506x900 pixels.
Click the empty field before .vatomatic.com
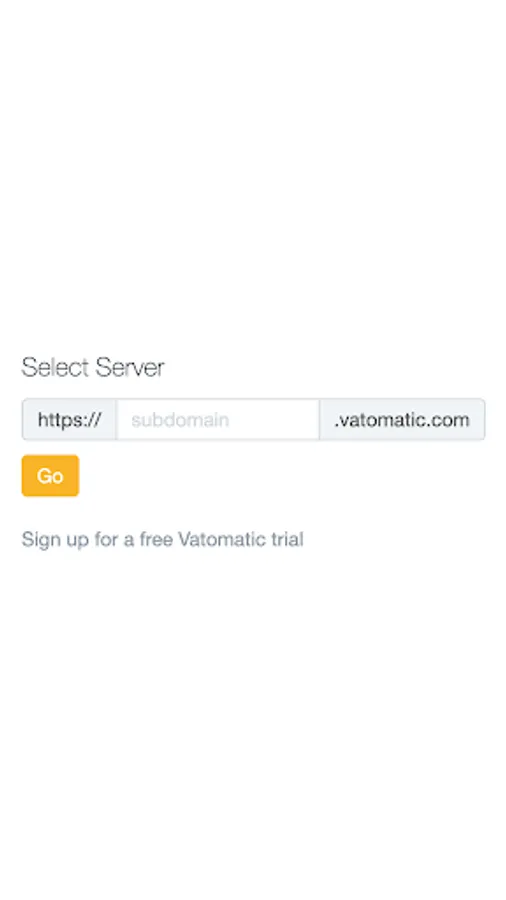[217, 420]
